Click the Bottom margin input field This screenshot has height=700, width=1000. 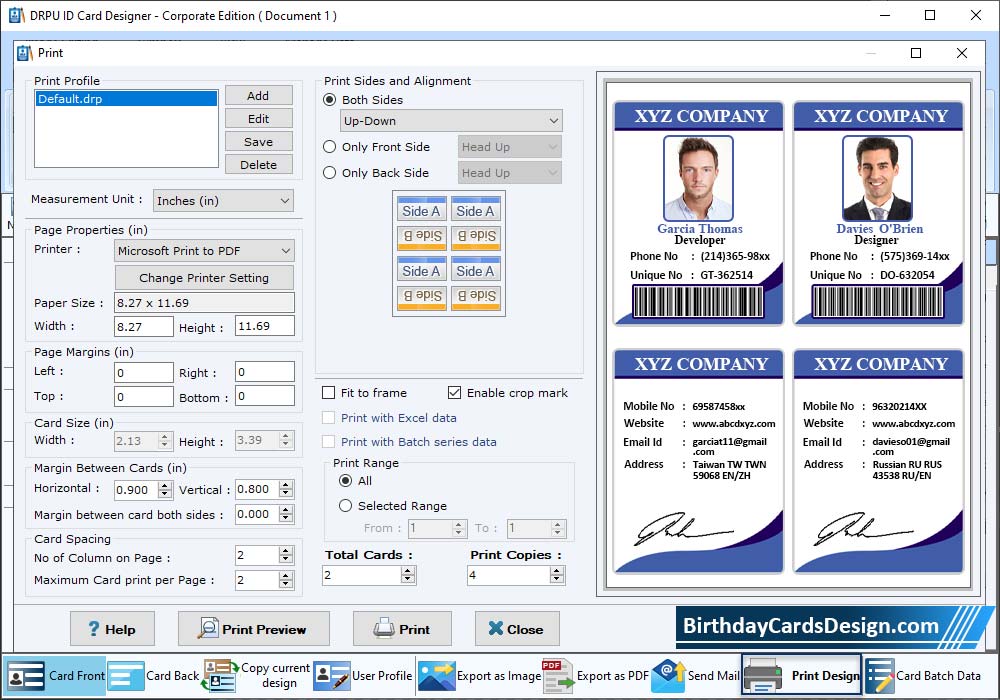coord(265,396)
